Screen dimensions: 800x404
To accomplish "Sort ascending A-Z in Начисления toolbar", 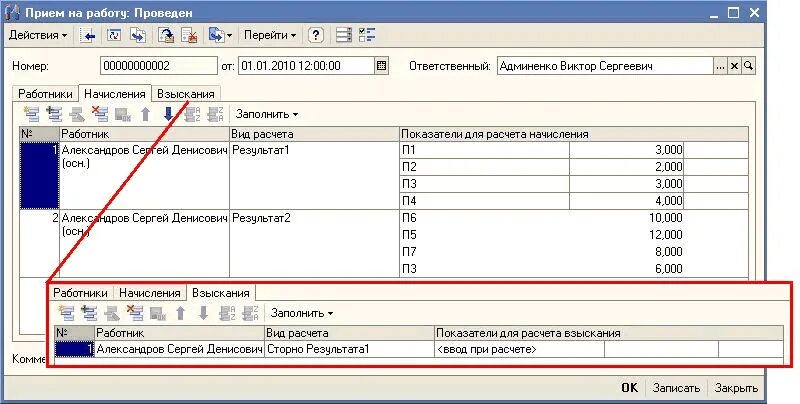I will pos(192,114).
